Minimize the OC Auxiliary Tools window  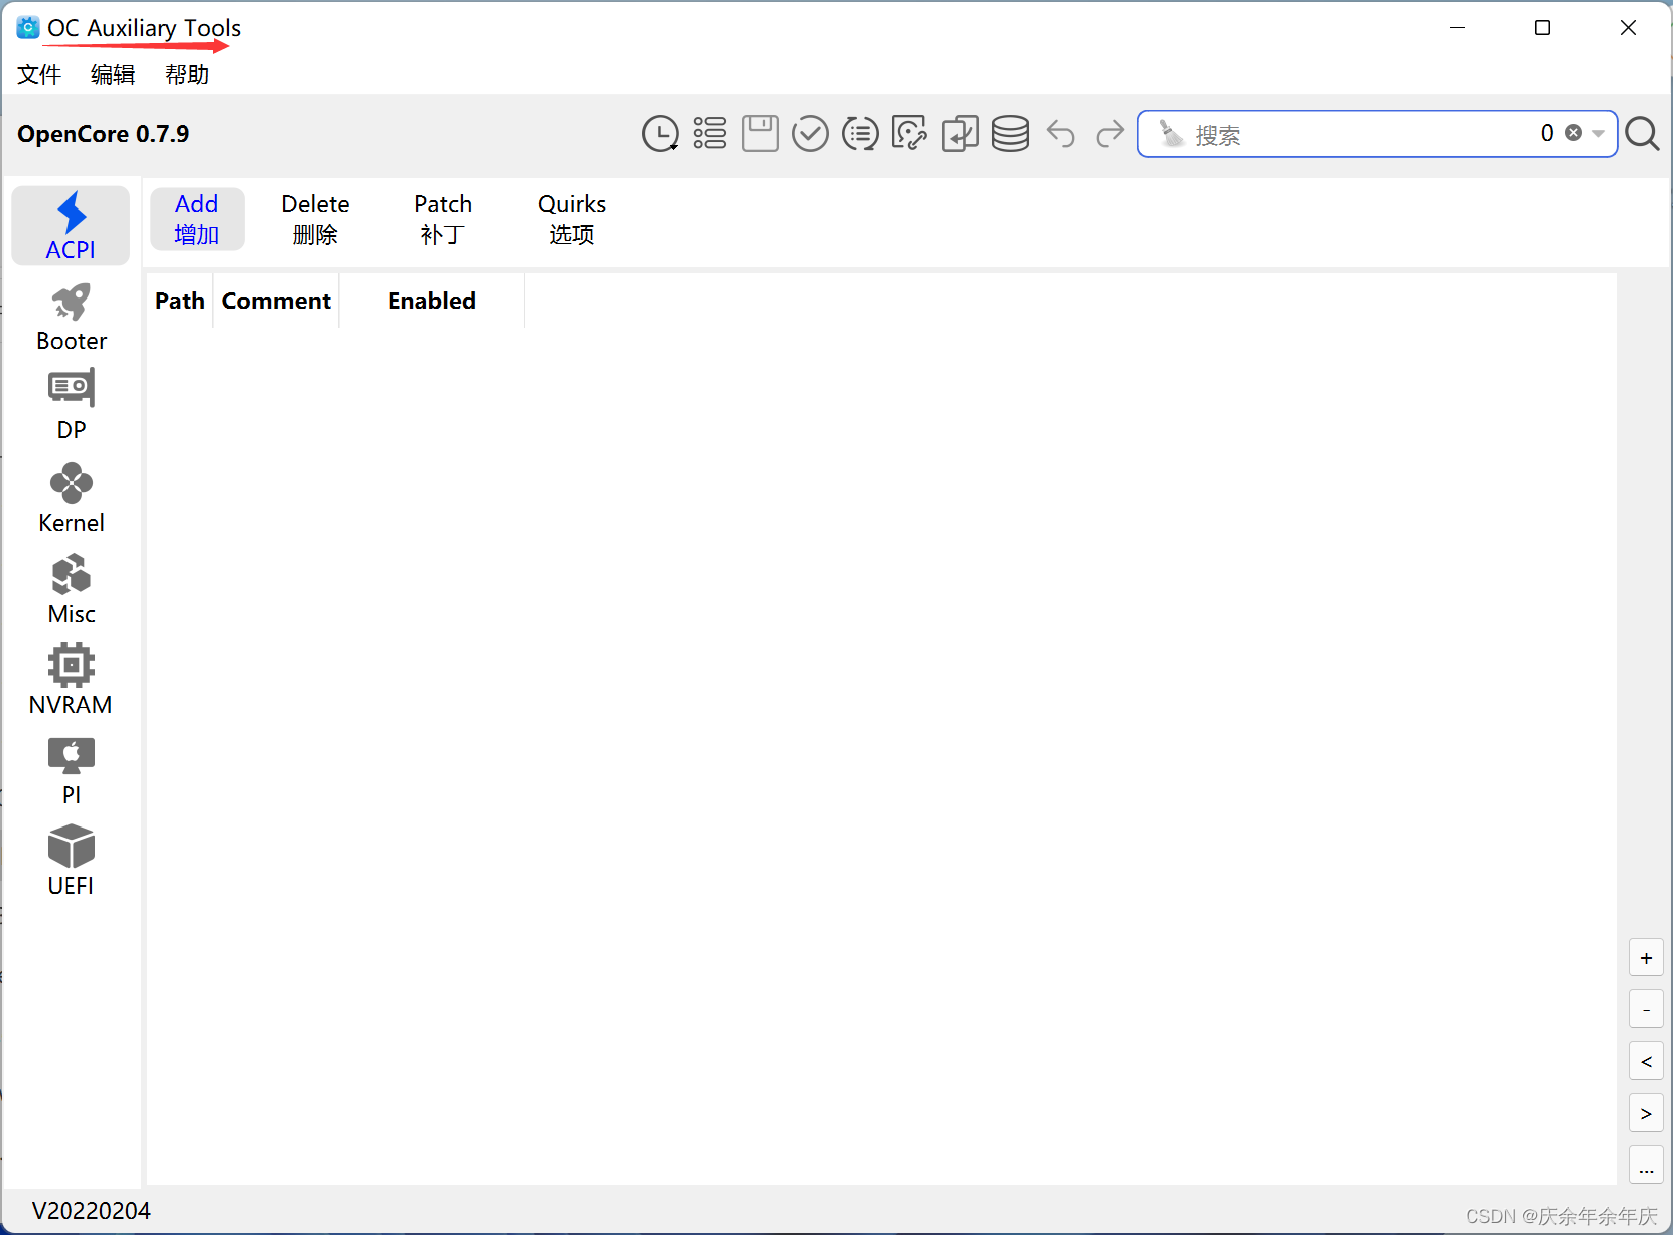pyautogui.click(x=1457, y=28)
